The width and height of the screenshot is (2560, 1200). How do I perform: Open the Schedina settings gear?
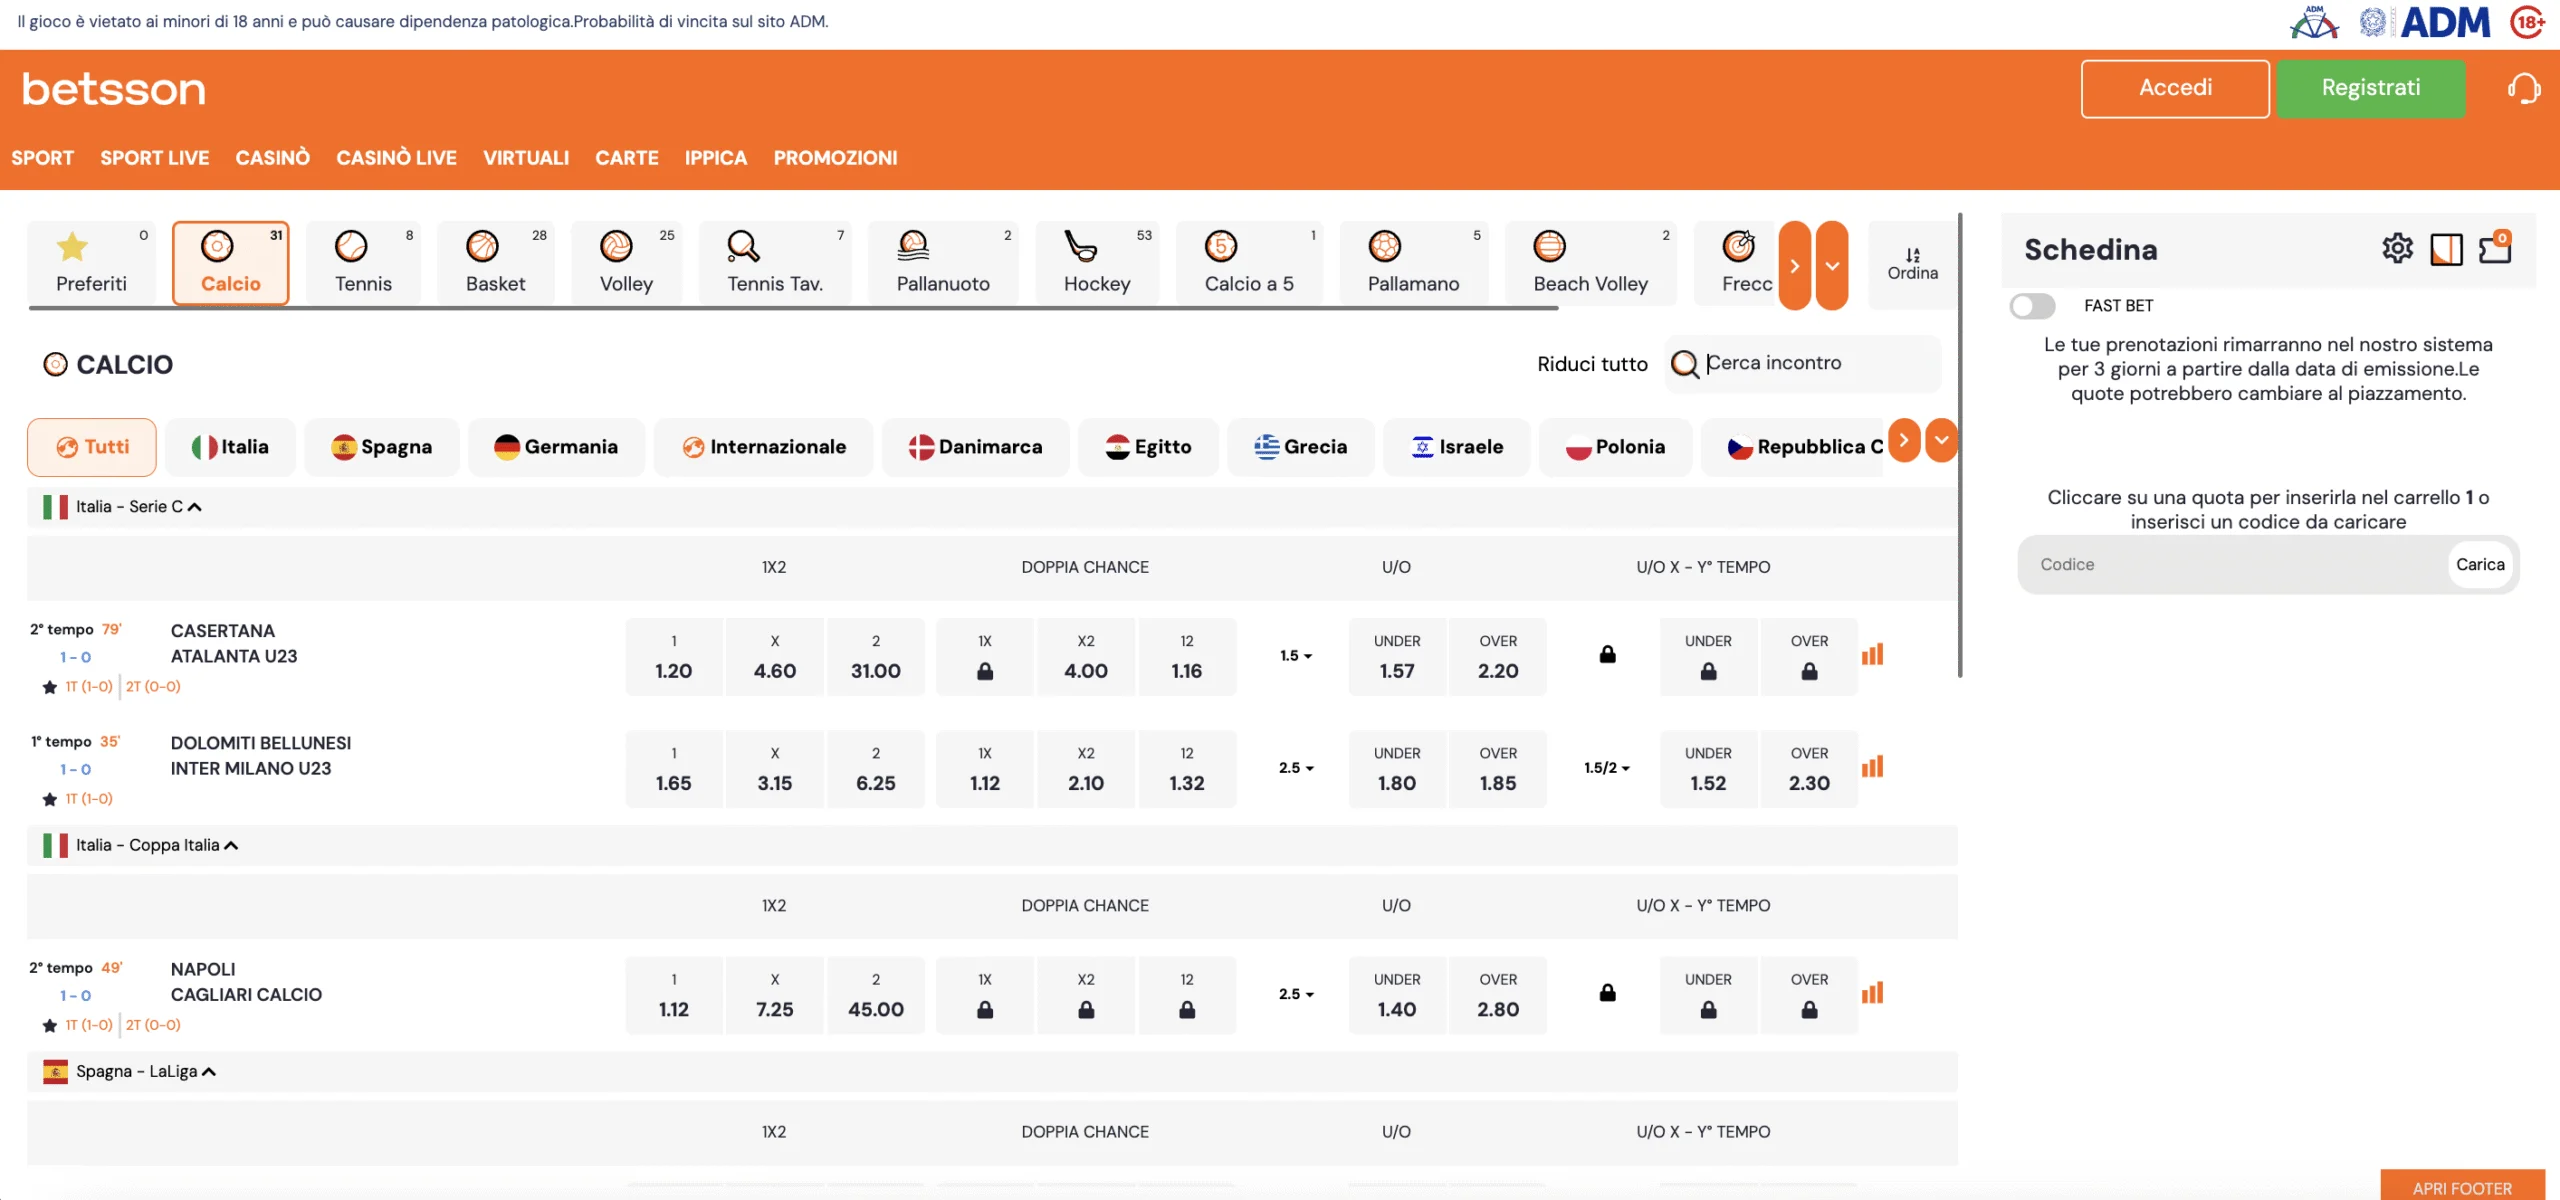[x=2396, y=248]
